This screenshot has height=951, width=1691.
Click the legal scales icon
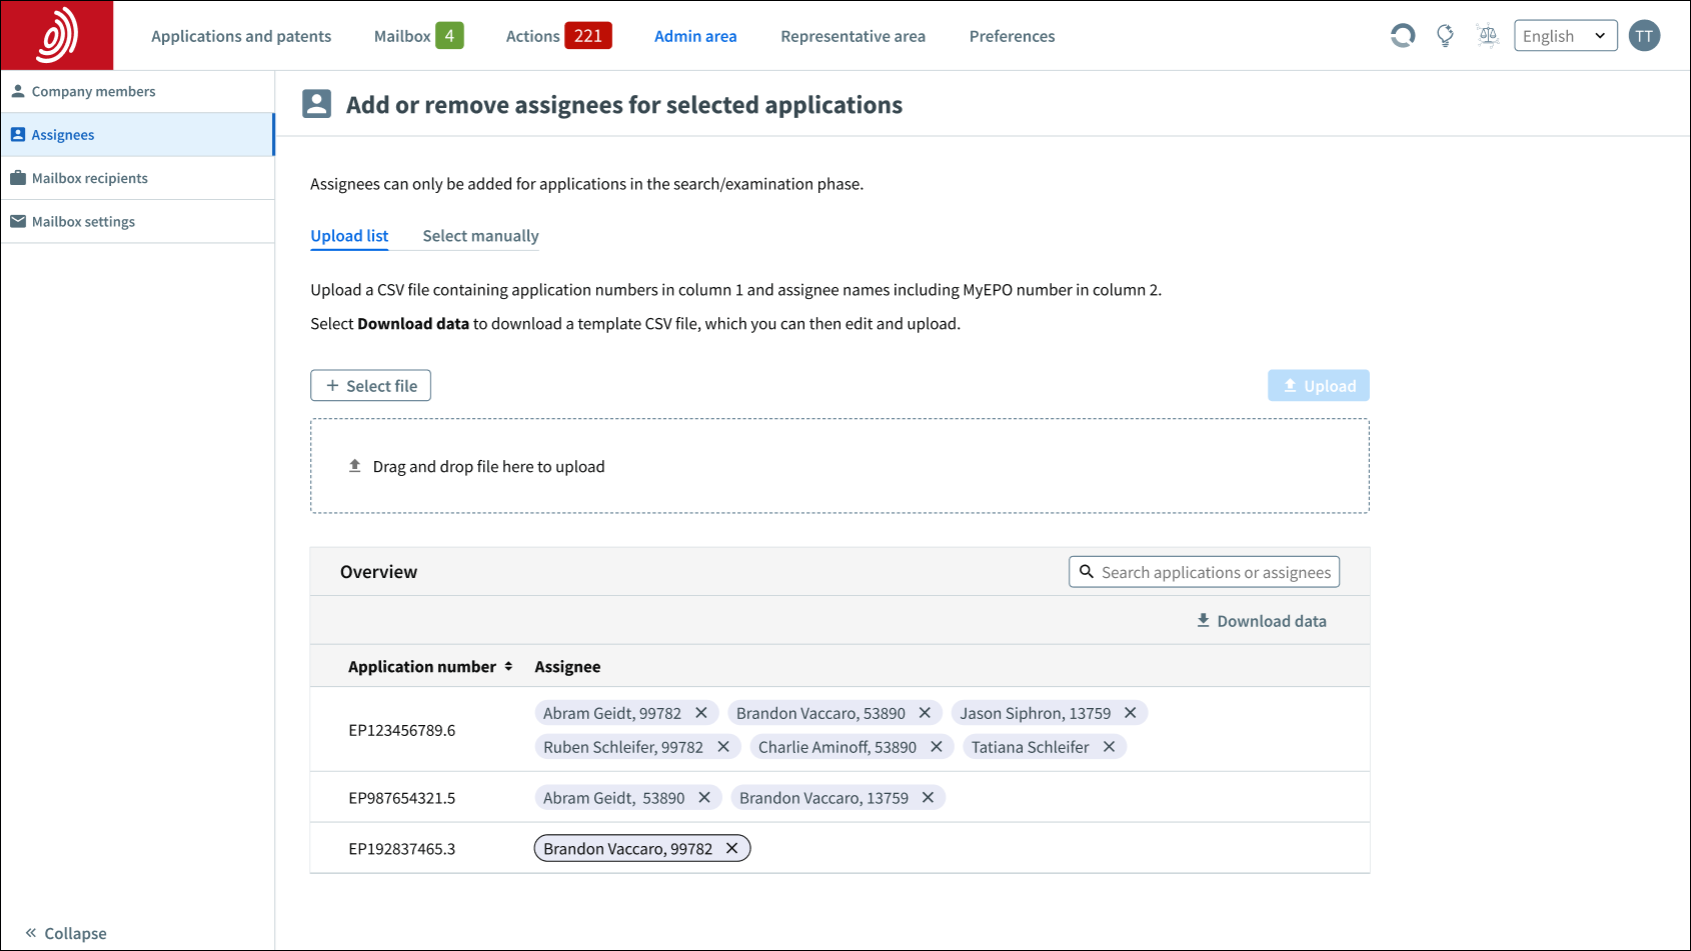1487,36
